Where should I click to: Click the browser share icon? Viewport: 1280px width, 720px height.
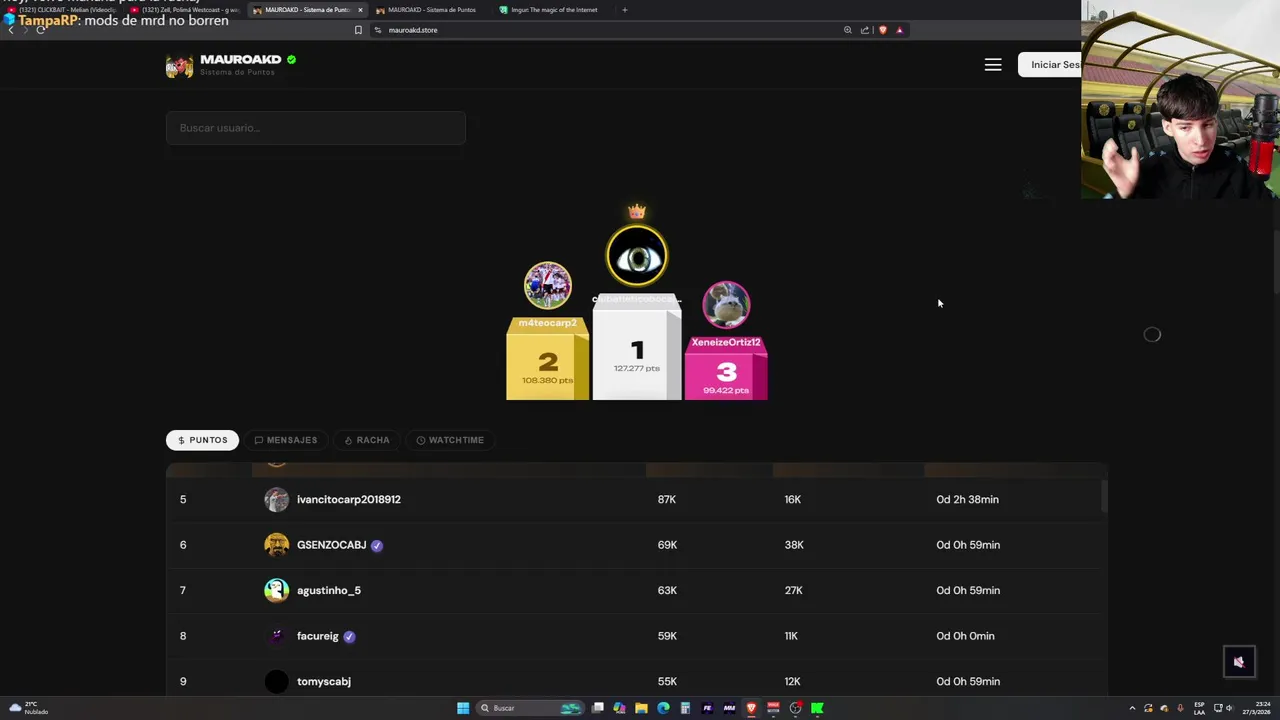[x=865, y=30]
